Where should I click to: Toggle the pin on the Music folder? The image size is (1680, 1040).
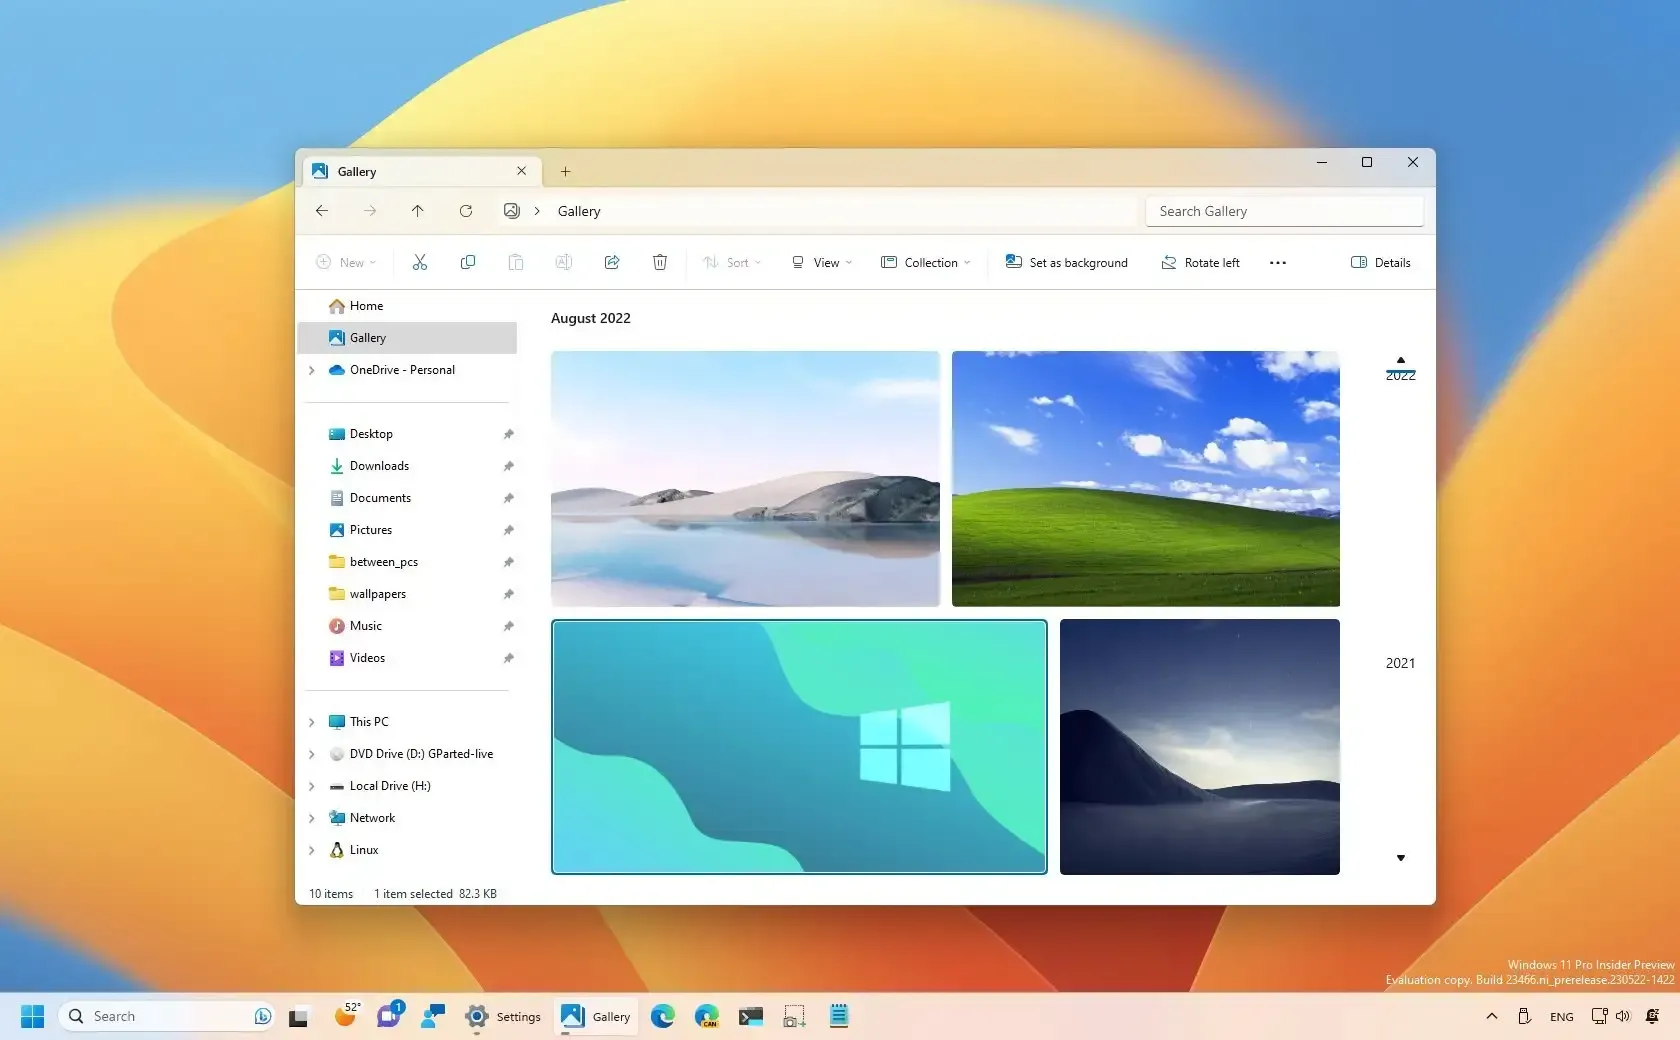[508, 626]
